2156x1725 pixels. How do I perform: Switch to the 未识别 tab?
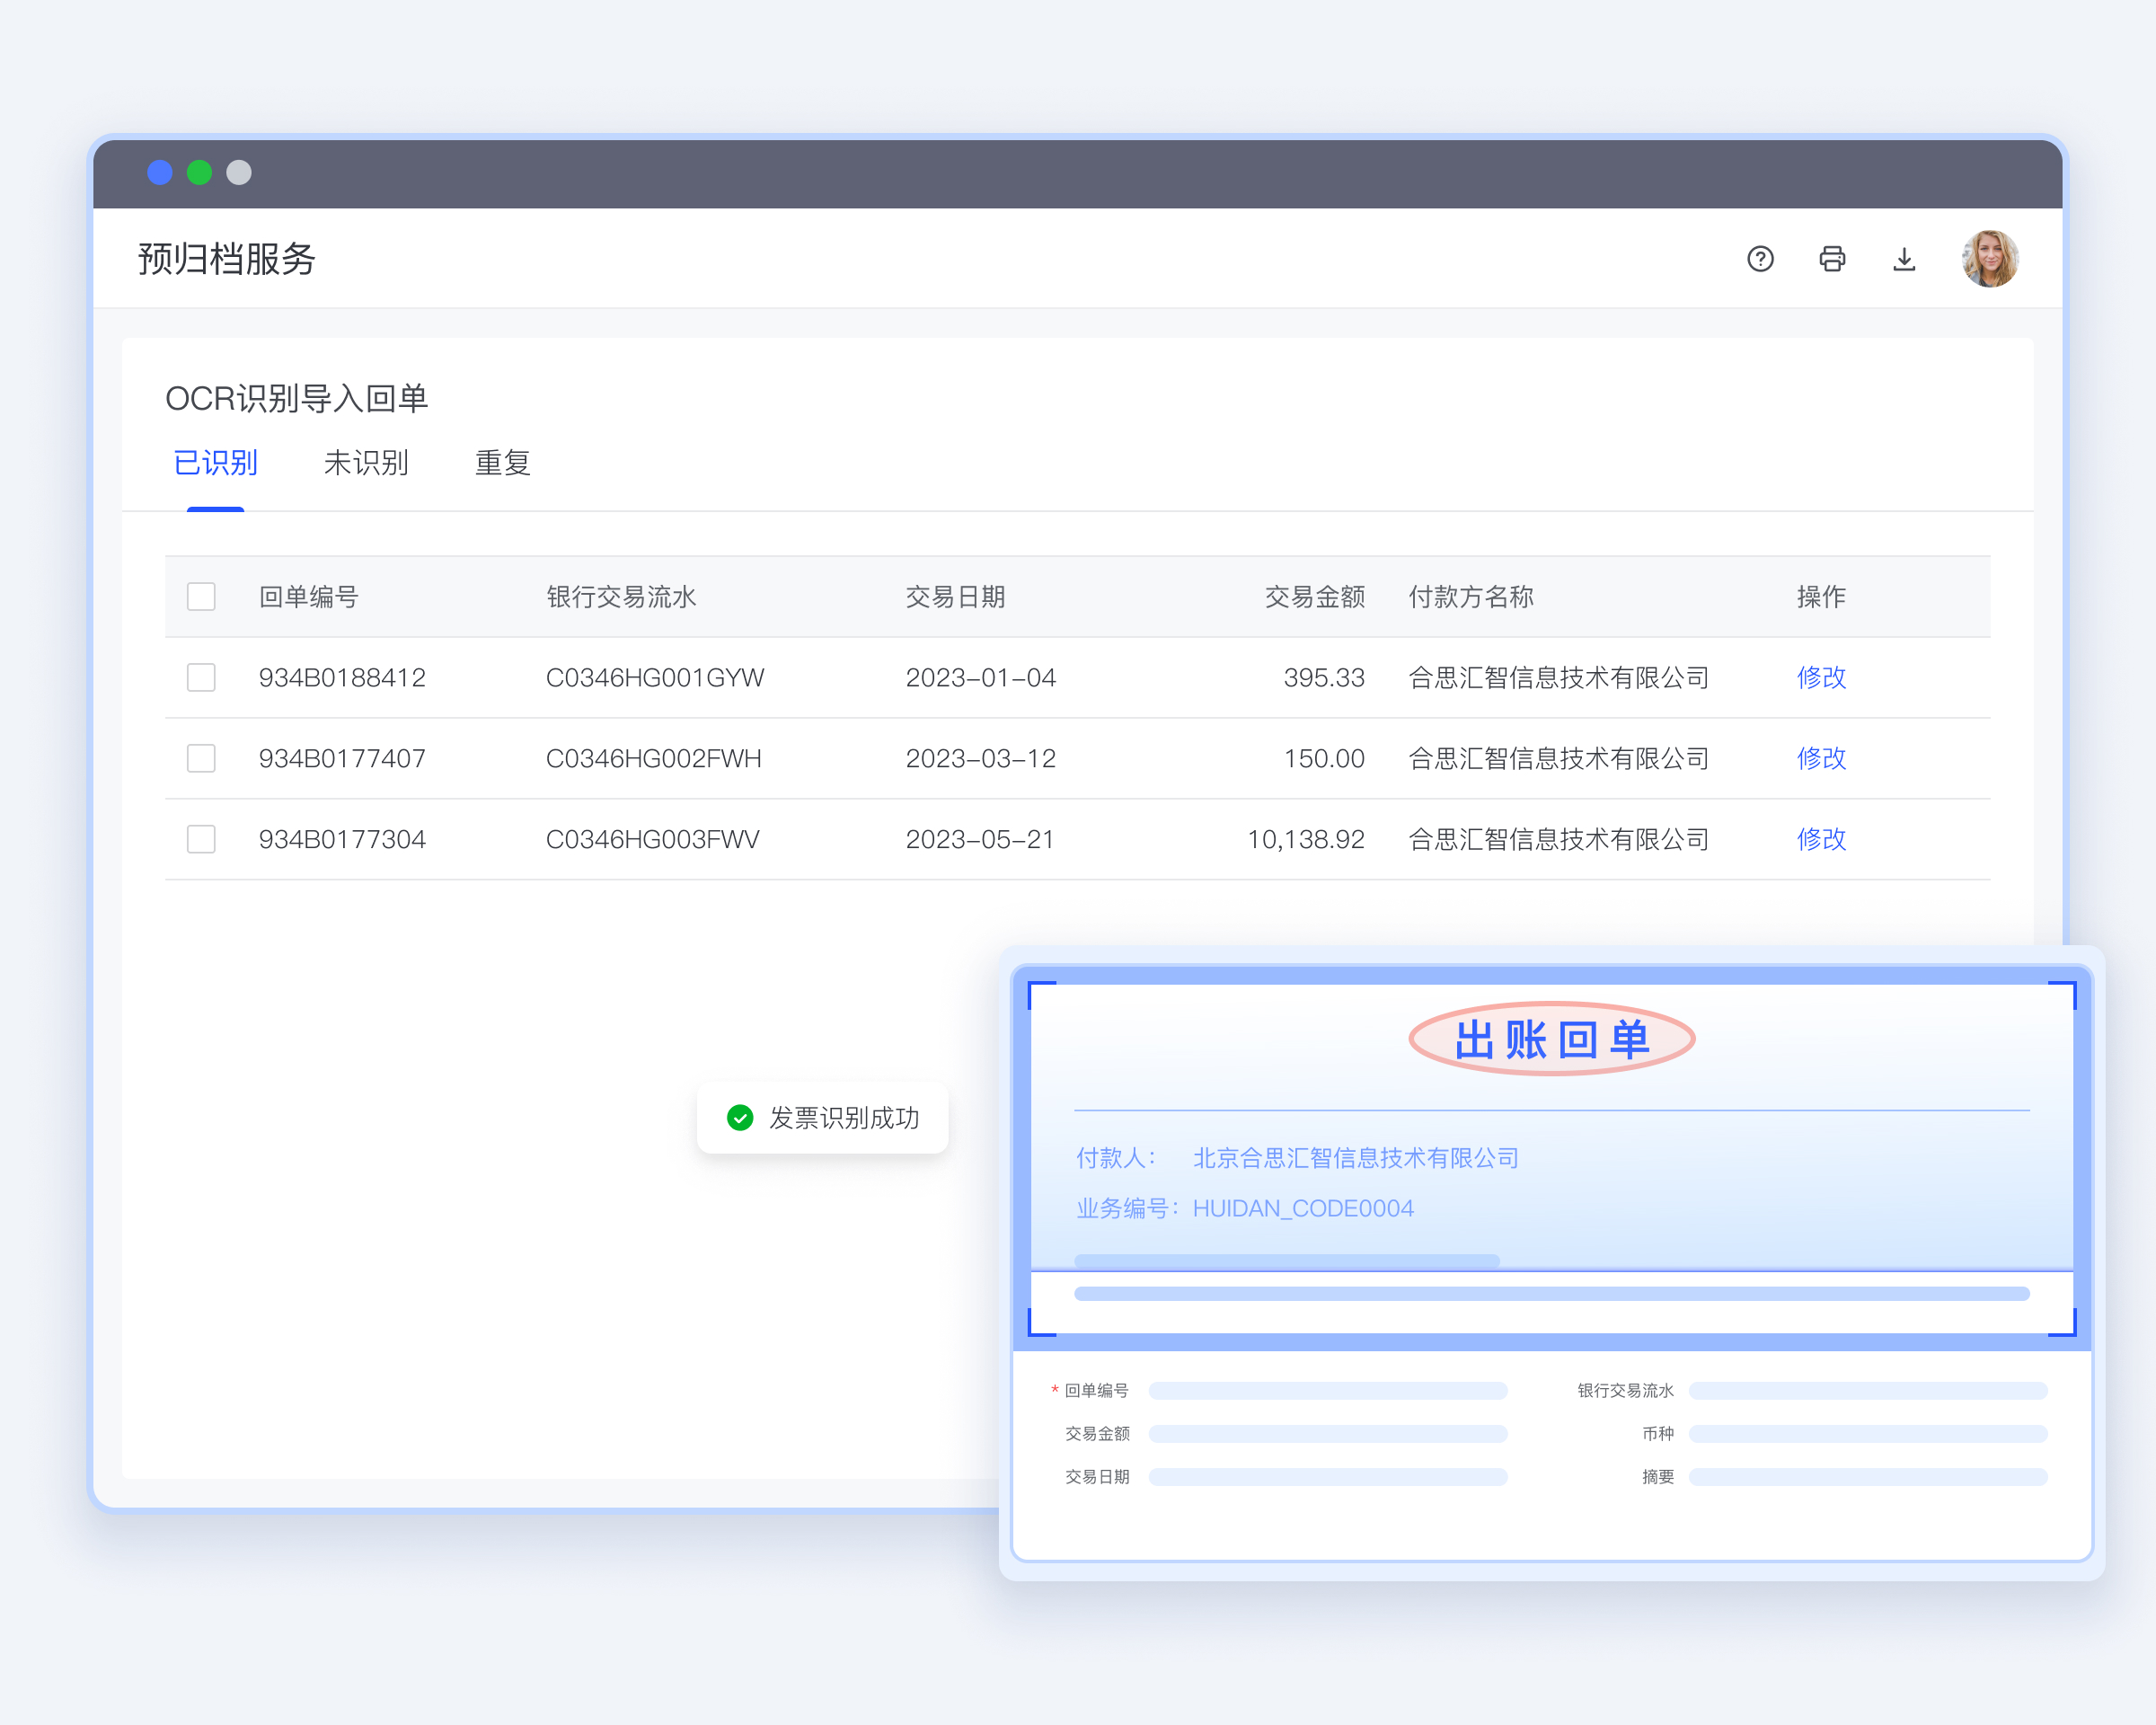[366, 463]
